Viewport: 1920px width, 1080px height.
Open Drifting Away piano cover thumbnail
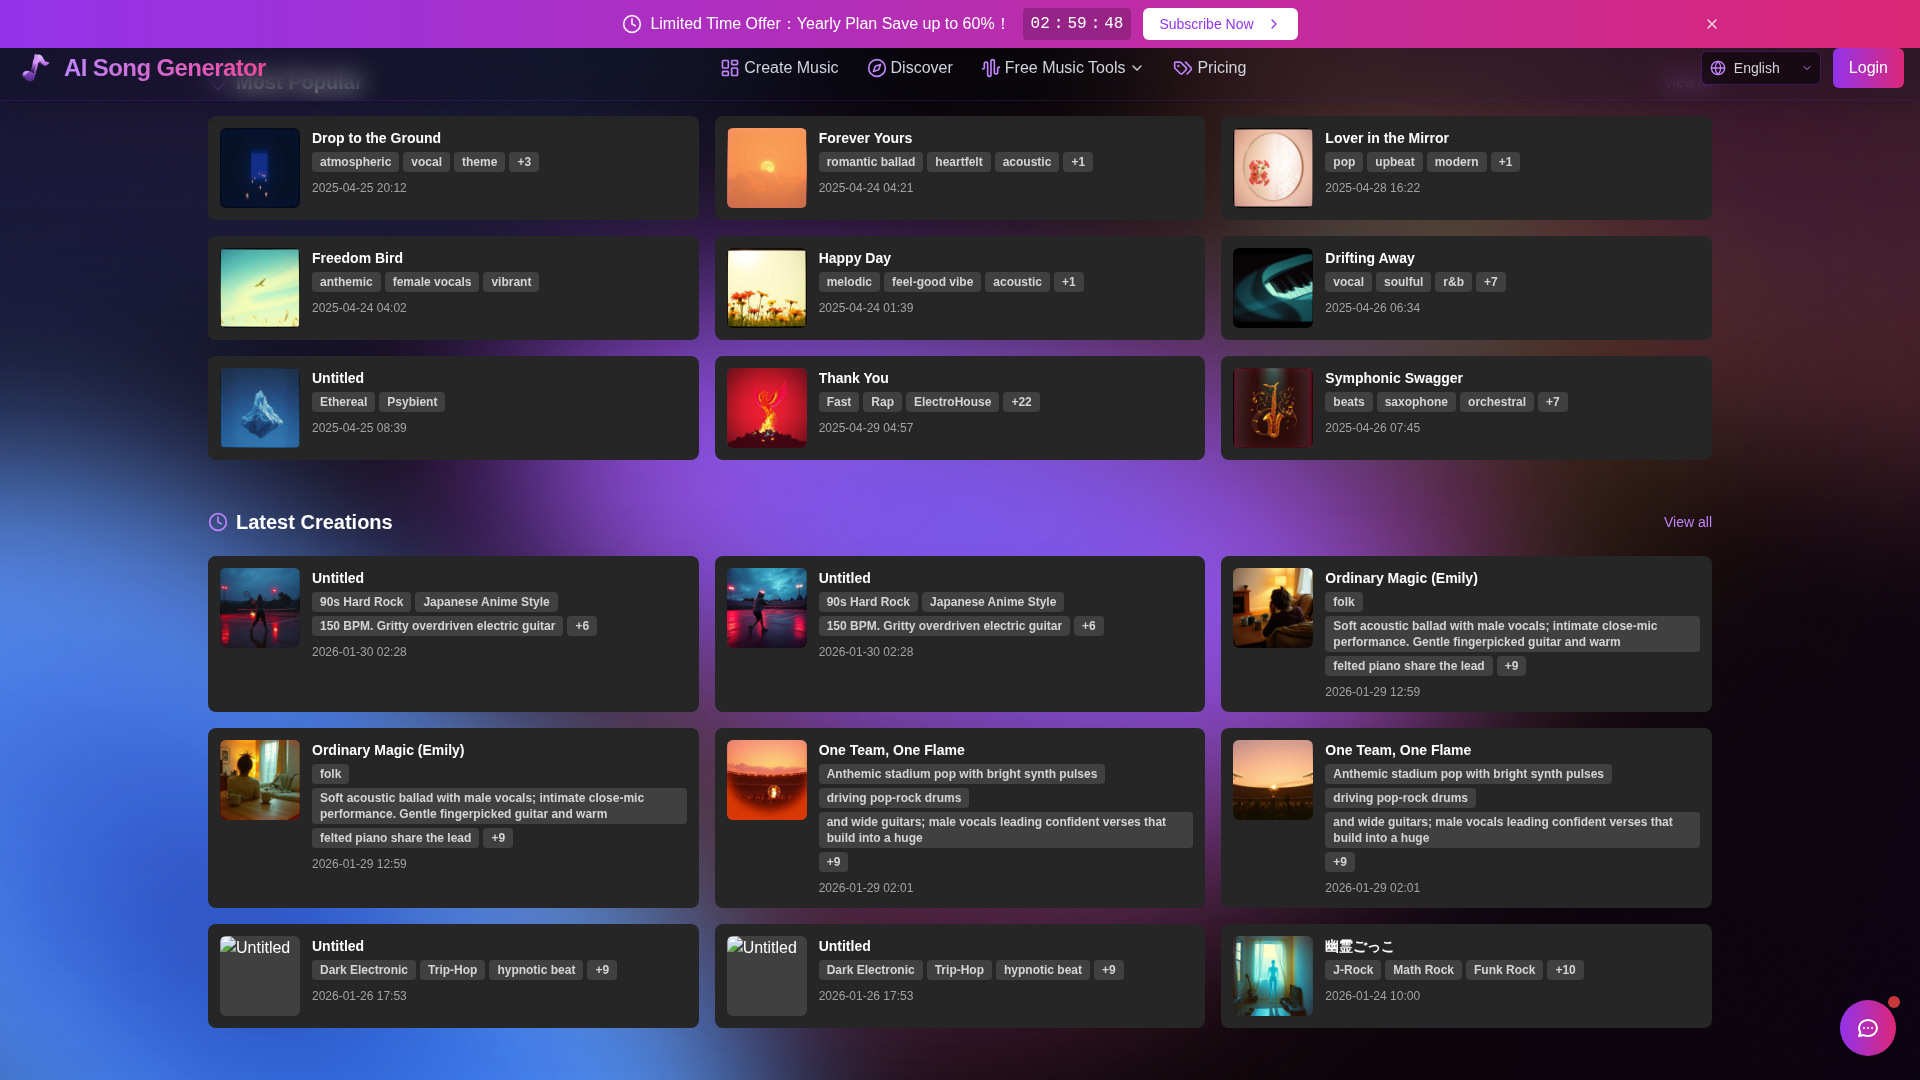[x=1272, y=288]
